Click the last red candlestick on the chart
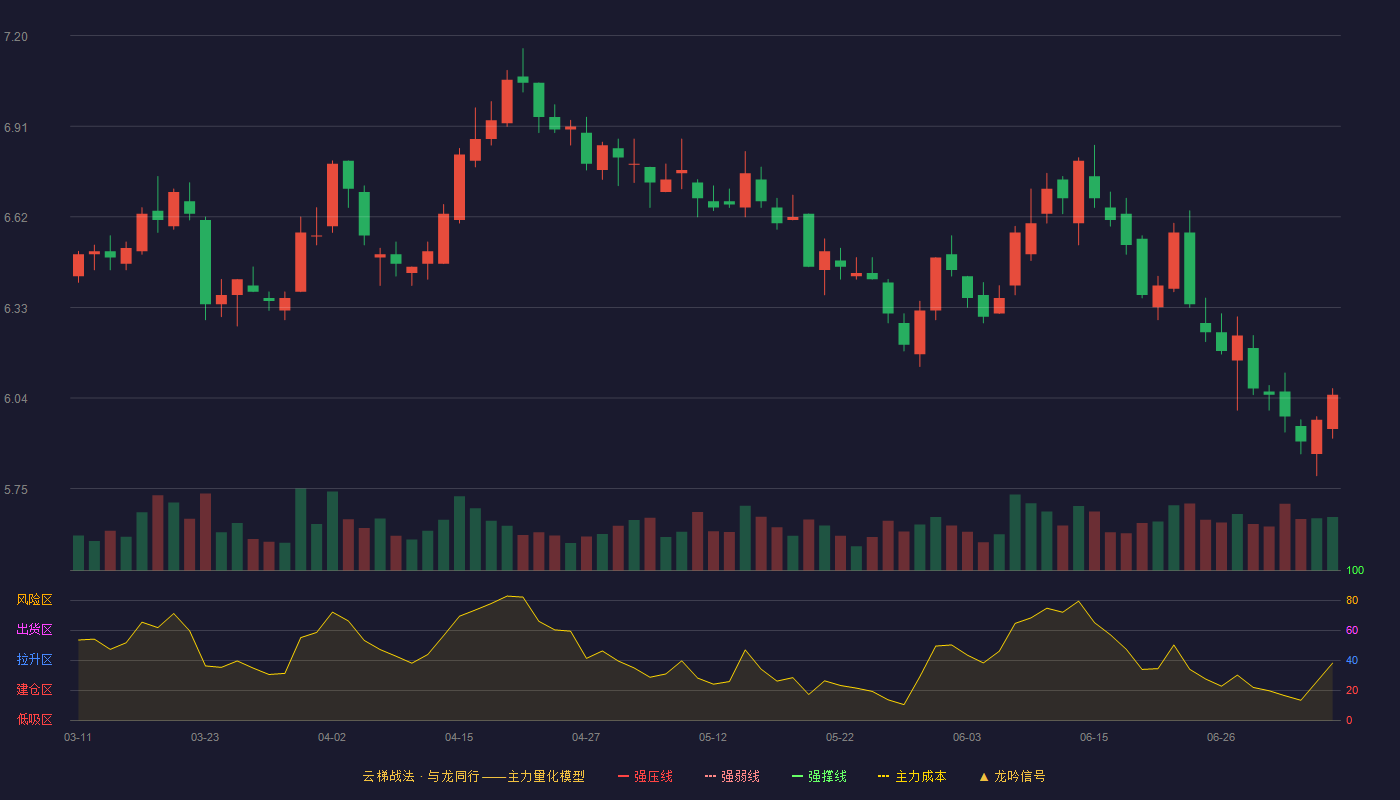Image resolution: width=1400 pixels, height=800 pixels. coord(1332,412)
